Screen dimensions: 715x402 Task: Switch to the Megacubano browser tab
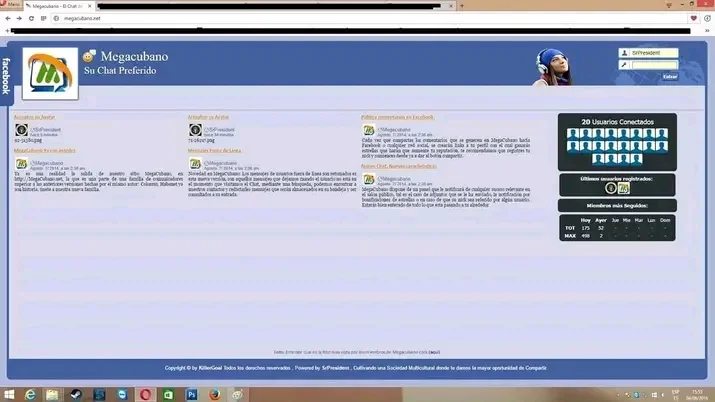pos(58,6)
